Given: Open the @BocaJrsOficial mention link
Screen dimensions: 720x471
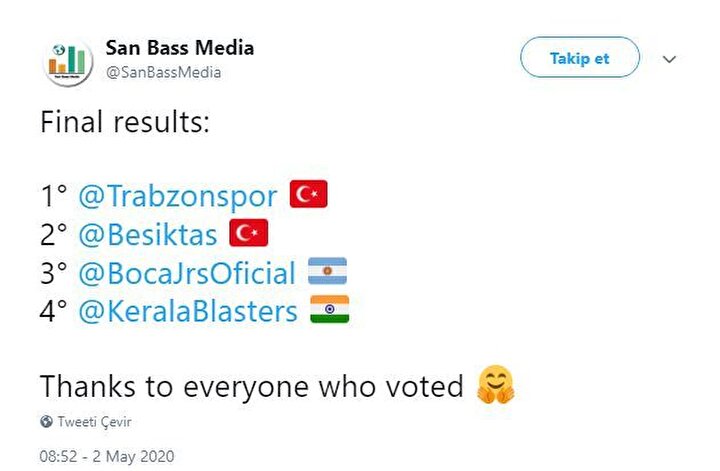Looking at the screenshot, I should tap(187, 273).
